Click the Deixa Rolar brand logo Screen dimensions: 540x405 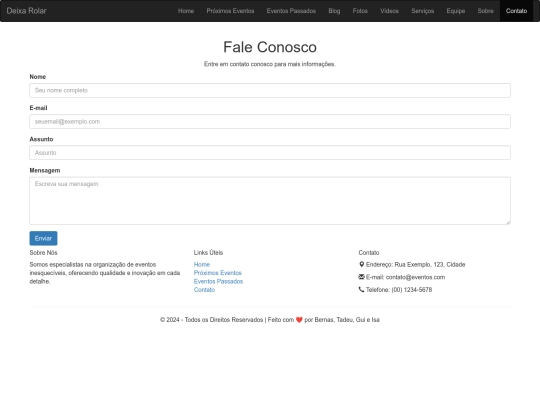click(26, 11)
